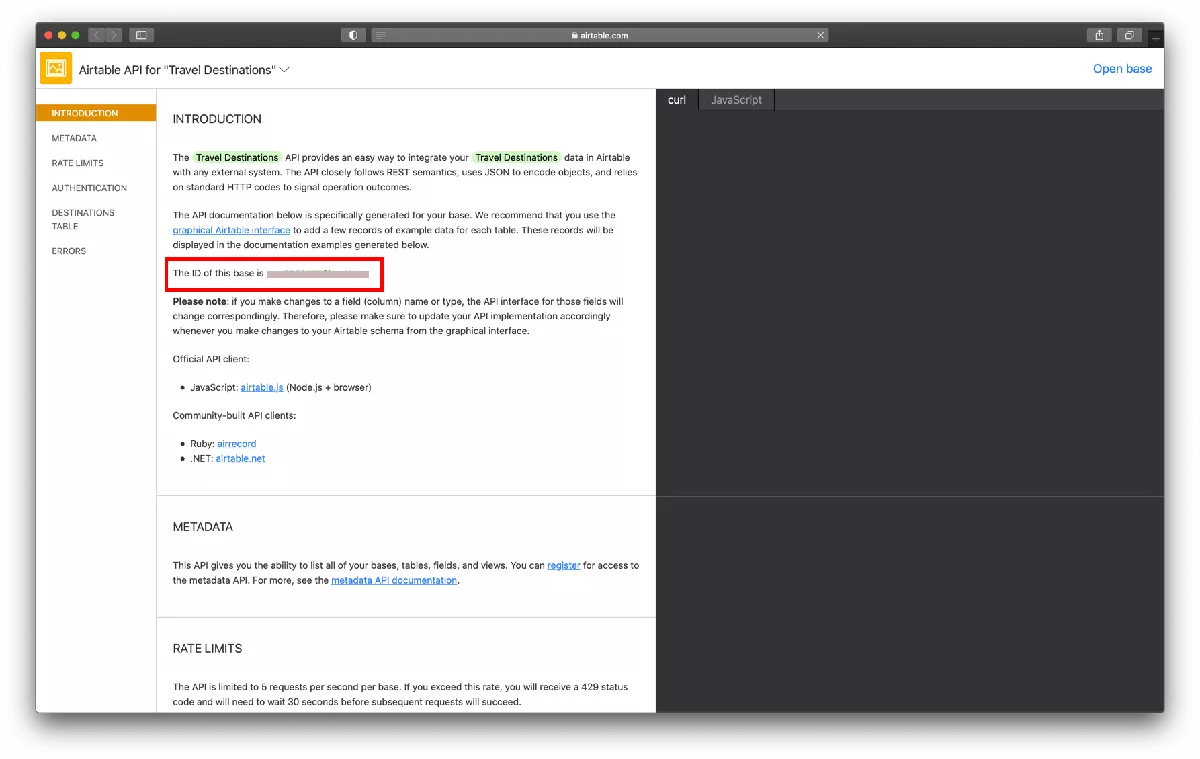The width and height of the screenshot is (1200, 759).
Task: Expand the Travel Destinations base dropdown
Action: (285, 70)
